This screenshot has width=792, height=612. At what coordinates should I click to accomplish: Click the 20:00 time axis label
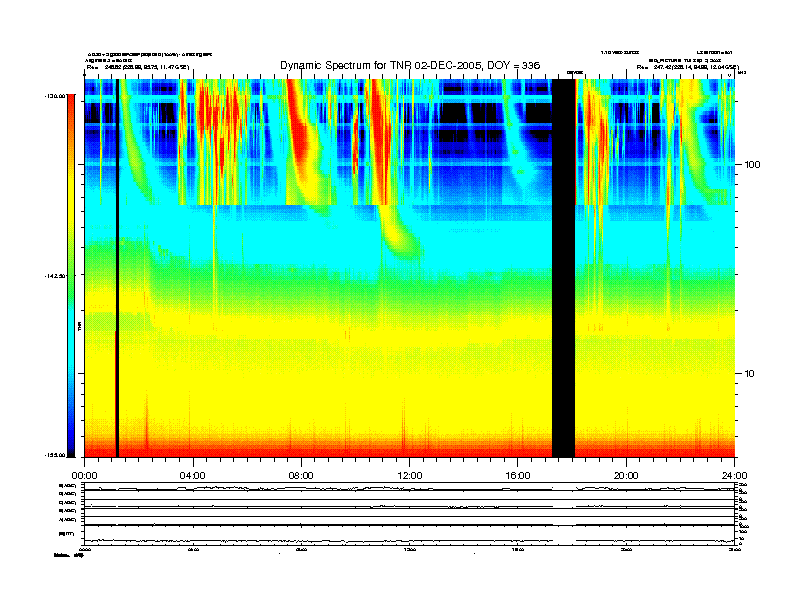[626, 476]
